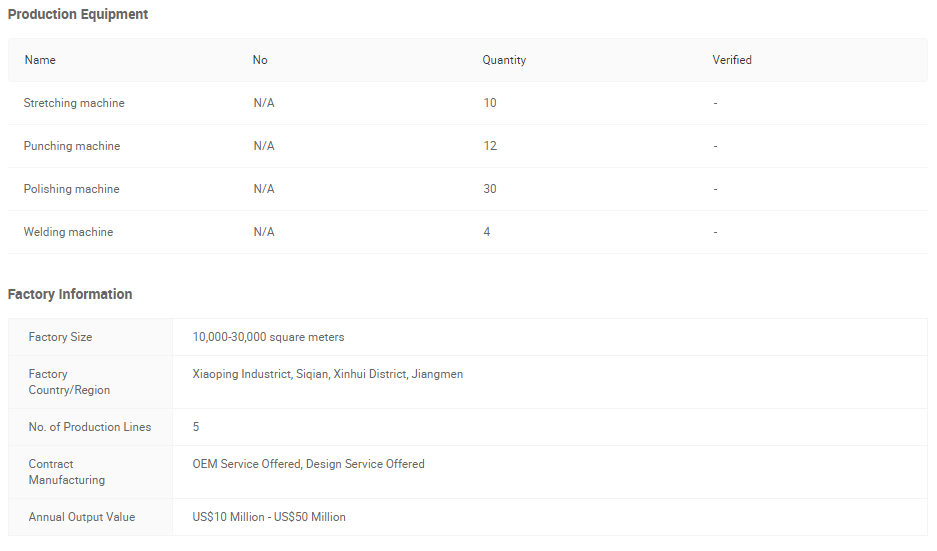Select the Punching machine row name
The width and height of the screenshot is (937, 551).
pyautogui.click(x=72, y=146)
